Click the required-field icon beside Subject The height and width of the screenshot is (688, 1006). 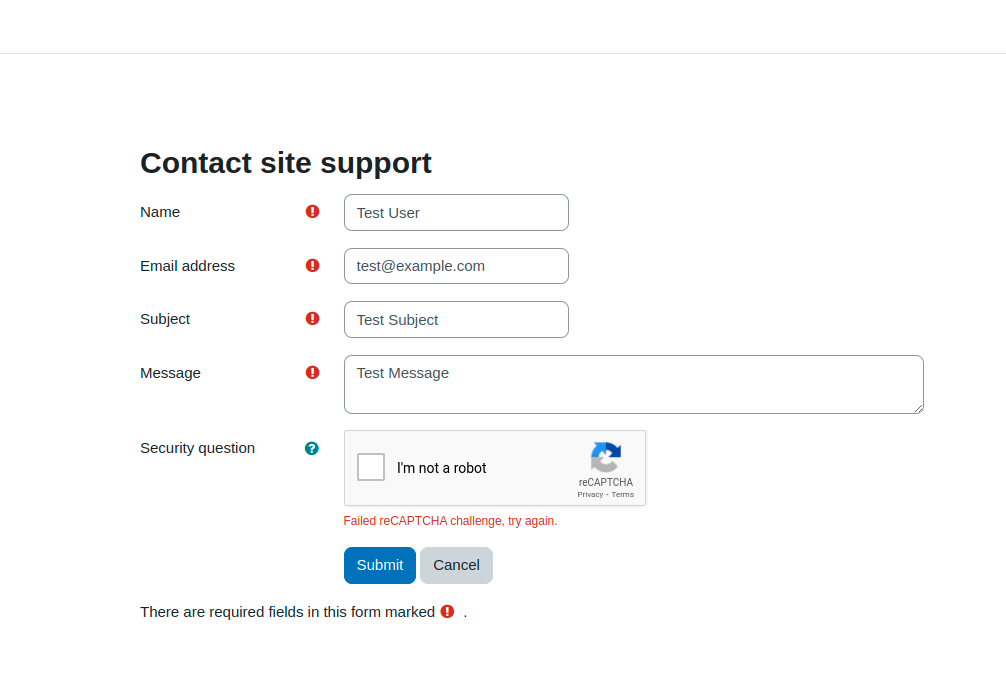(x=312, y=319)
